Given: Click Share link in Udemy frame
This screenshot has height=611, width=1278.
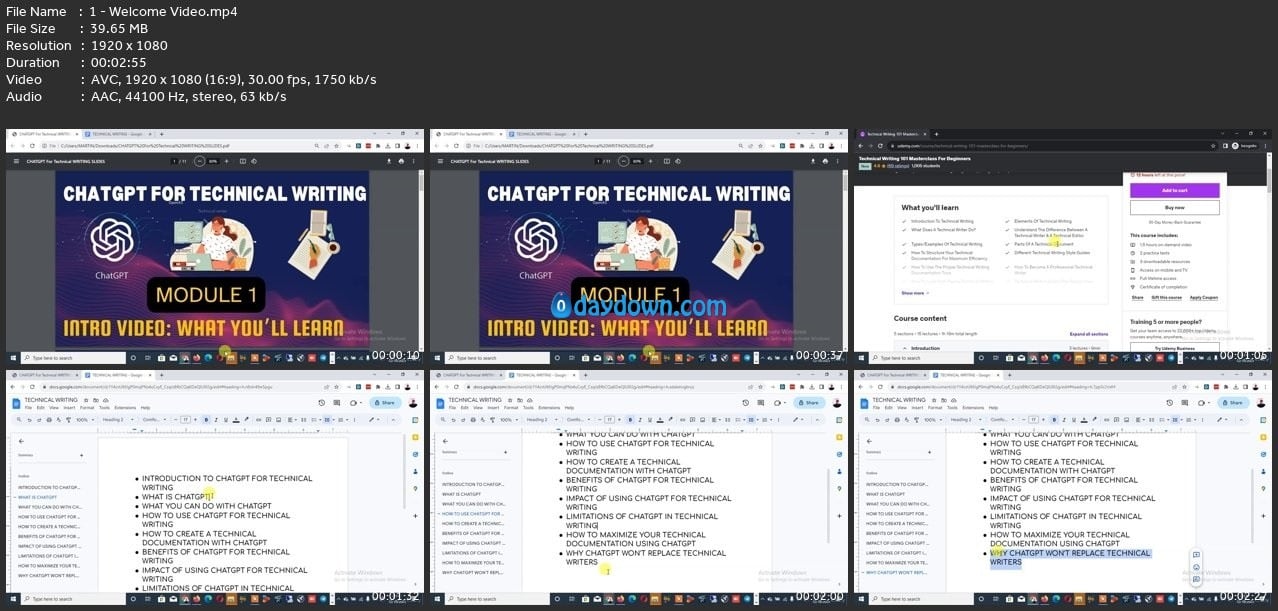Looking at the screenshot, I should (1137, 297).
